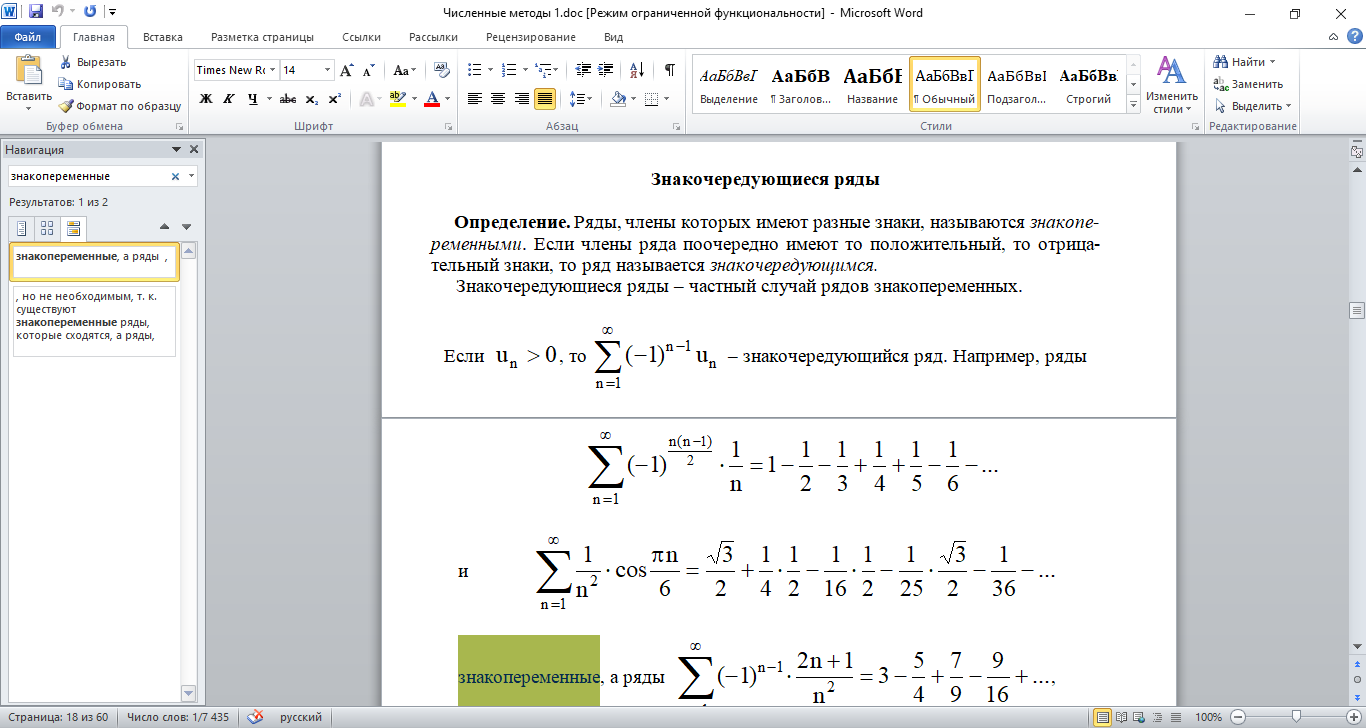Click Undo in the Quick Access toolbar
Screen dimensions: 1366x728
coord(59,13)
